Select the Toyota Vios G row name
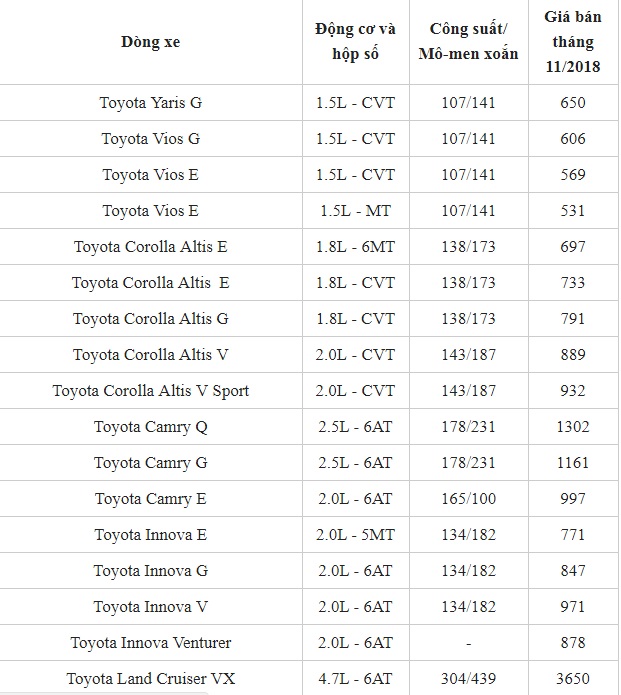621x695 pixels. click(x=151, y=139)
